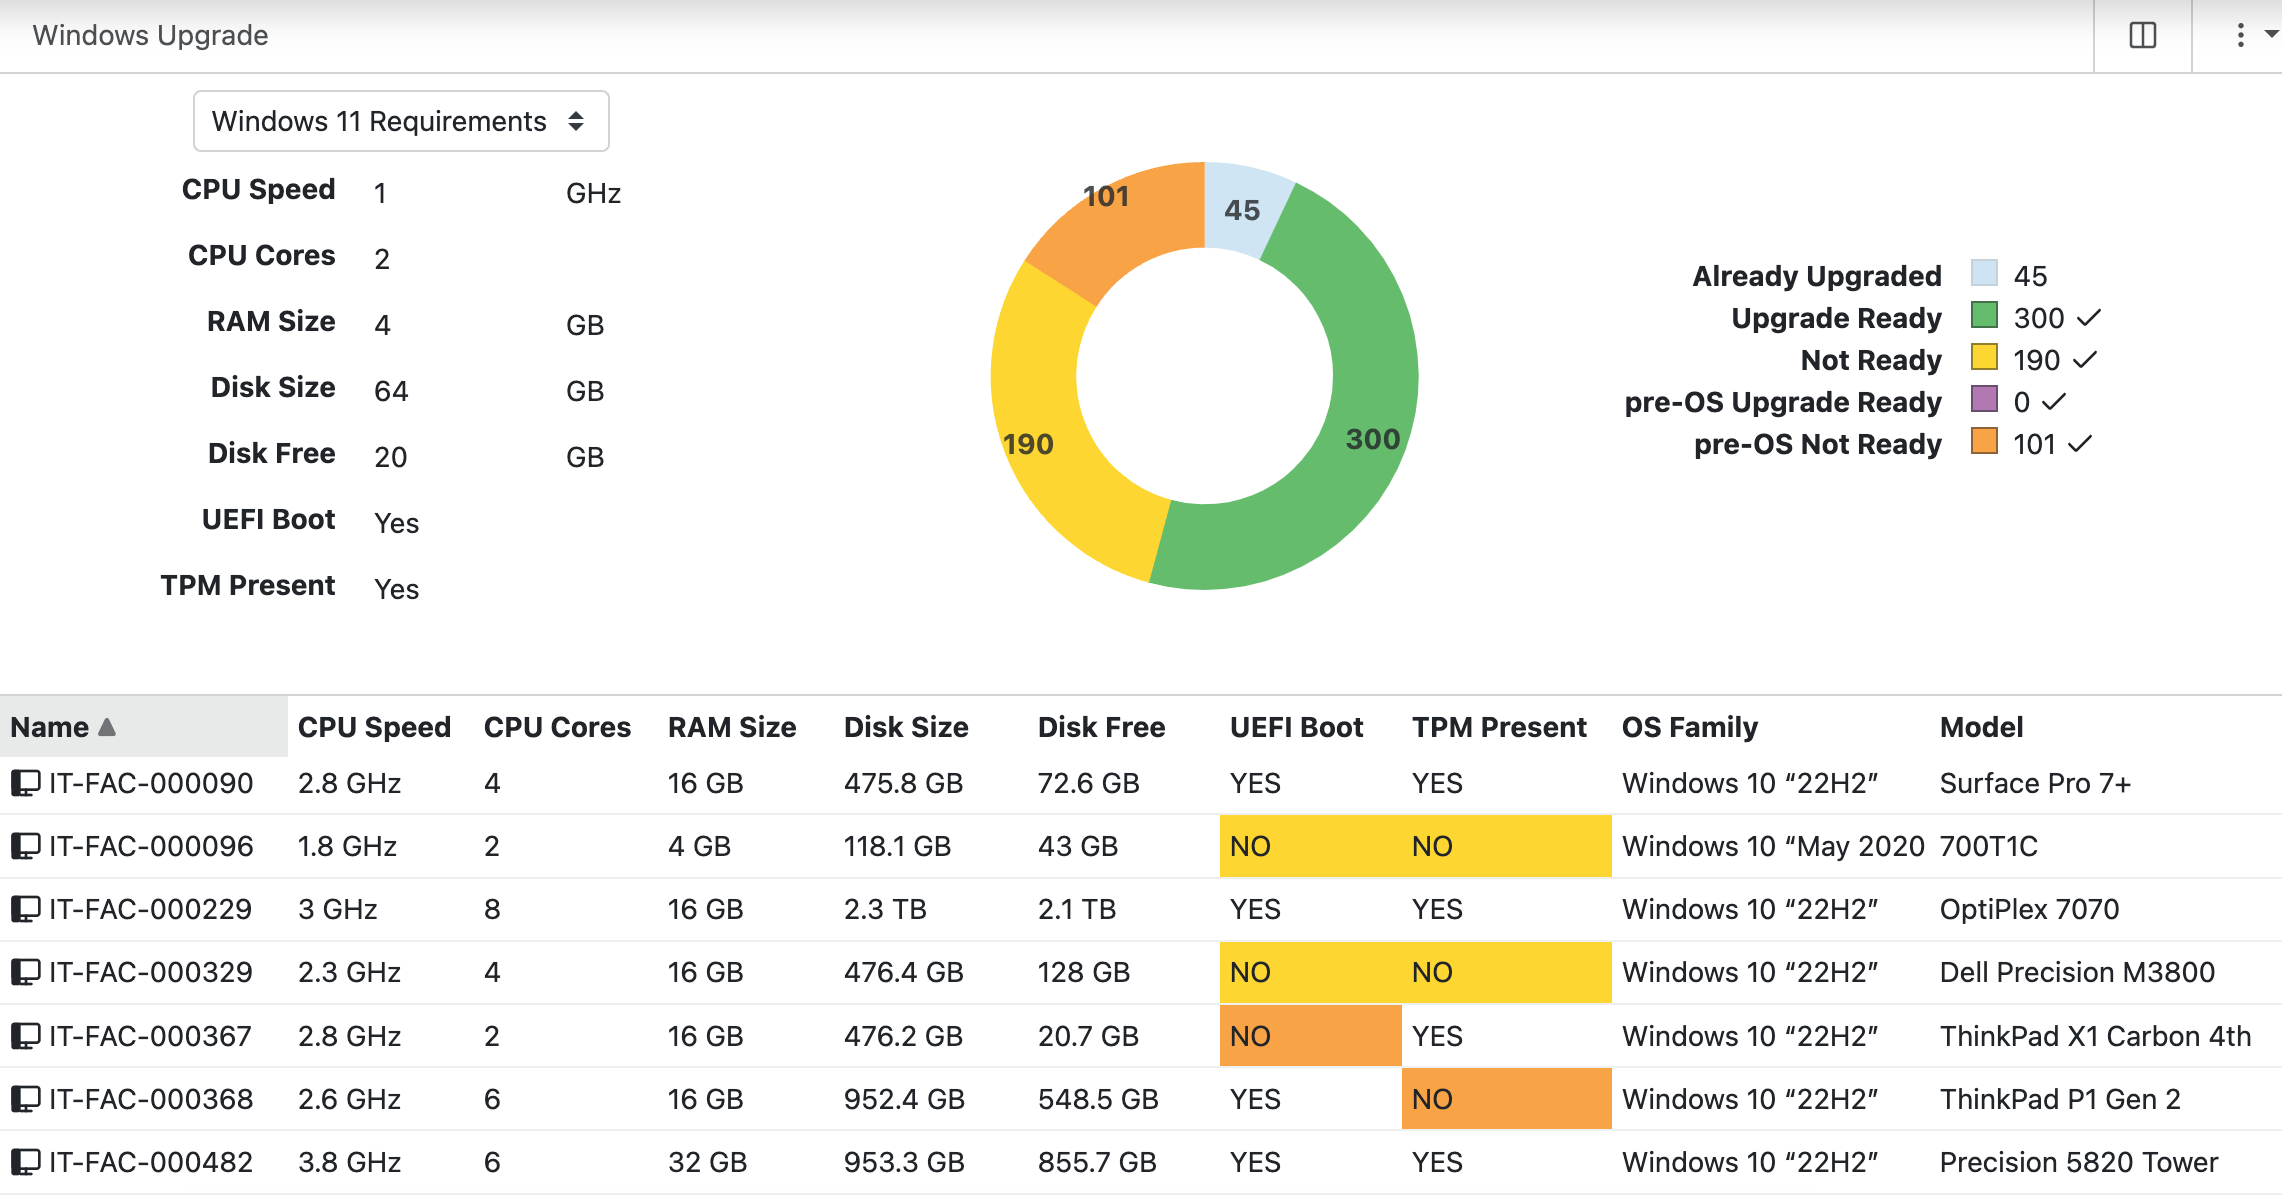Sort by TPM Present column header
The image size is (2282, 1196).
pyautogui.click(x=1499, y=727)
